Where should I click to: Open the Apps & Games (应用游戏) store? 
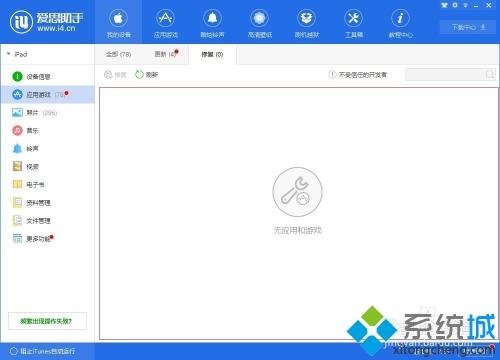pos(166,23)
